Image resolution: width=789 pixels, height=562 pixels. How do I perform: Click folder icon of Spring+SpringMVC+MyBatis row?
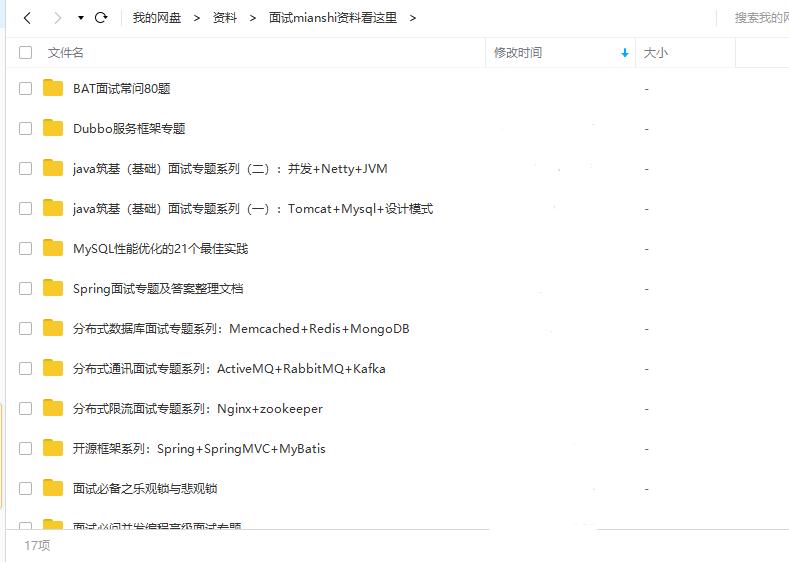click(53, 448)
